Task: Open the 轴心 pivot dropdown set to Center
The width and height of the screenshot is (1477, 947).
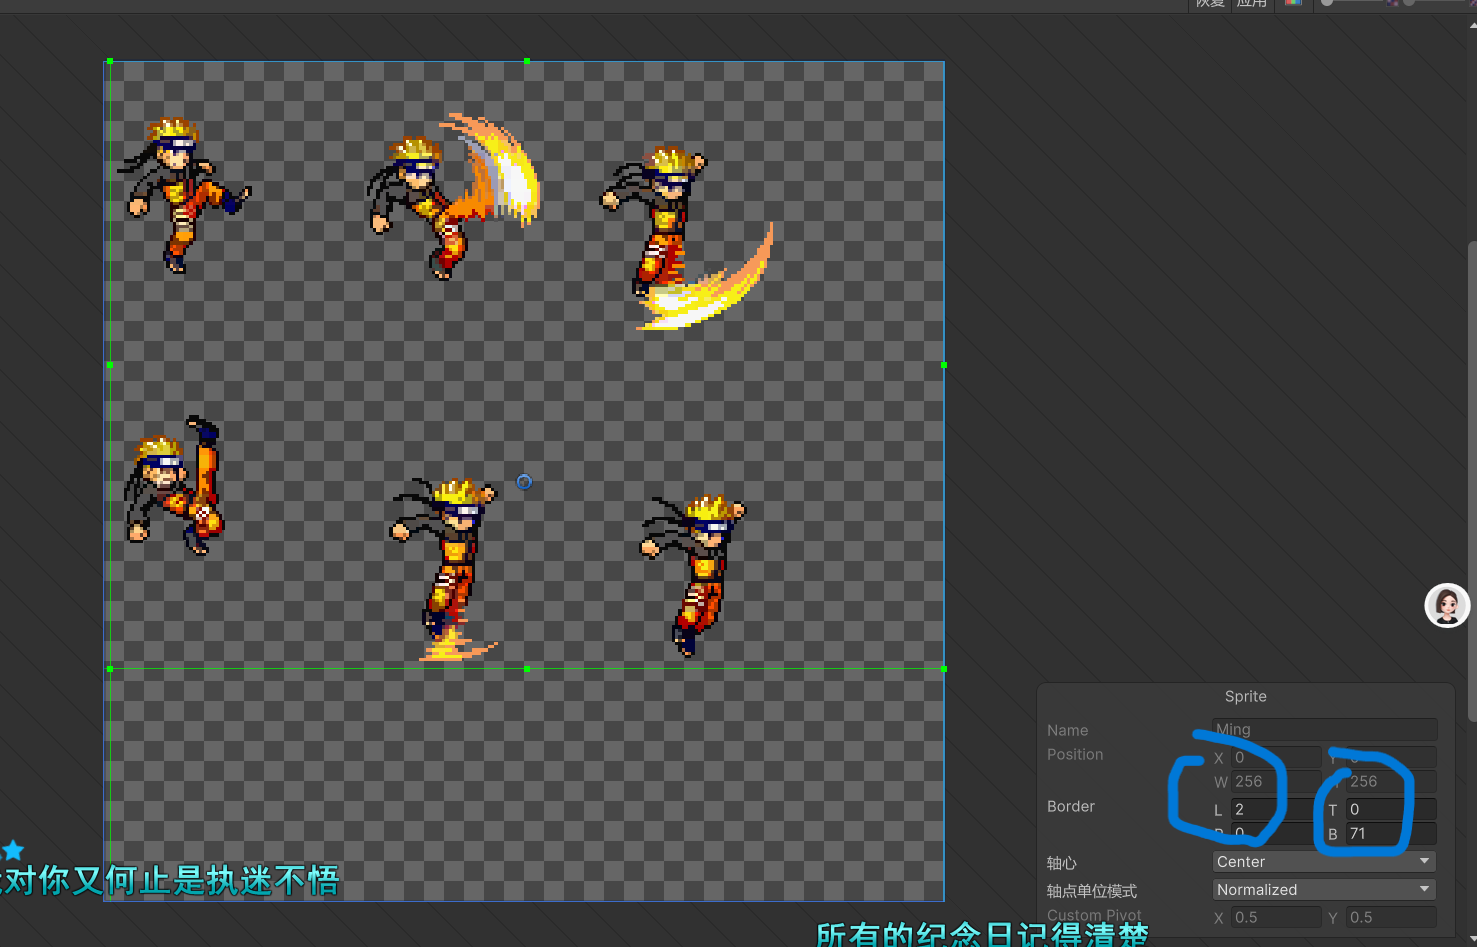Action: point(1324,862)
